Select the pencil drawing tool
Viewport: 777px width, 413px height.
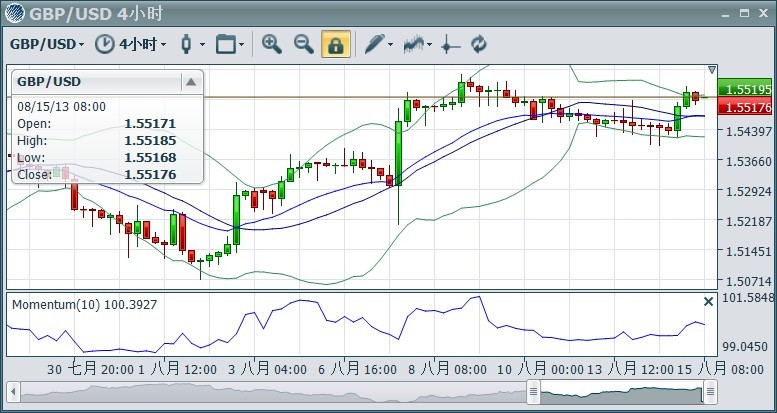375,44
